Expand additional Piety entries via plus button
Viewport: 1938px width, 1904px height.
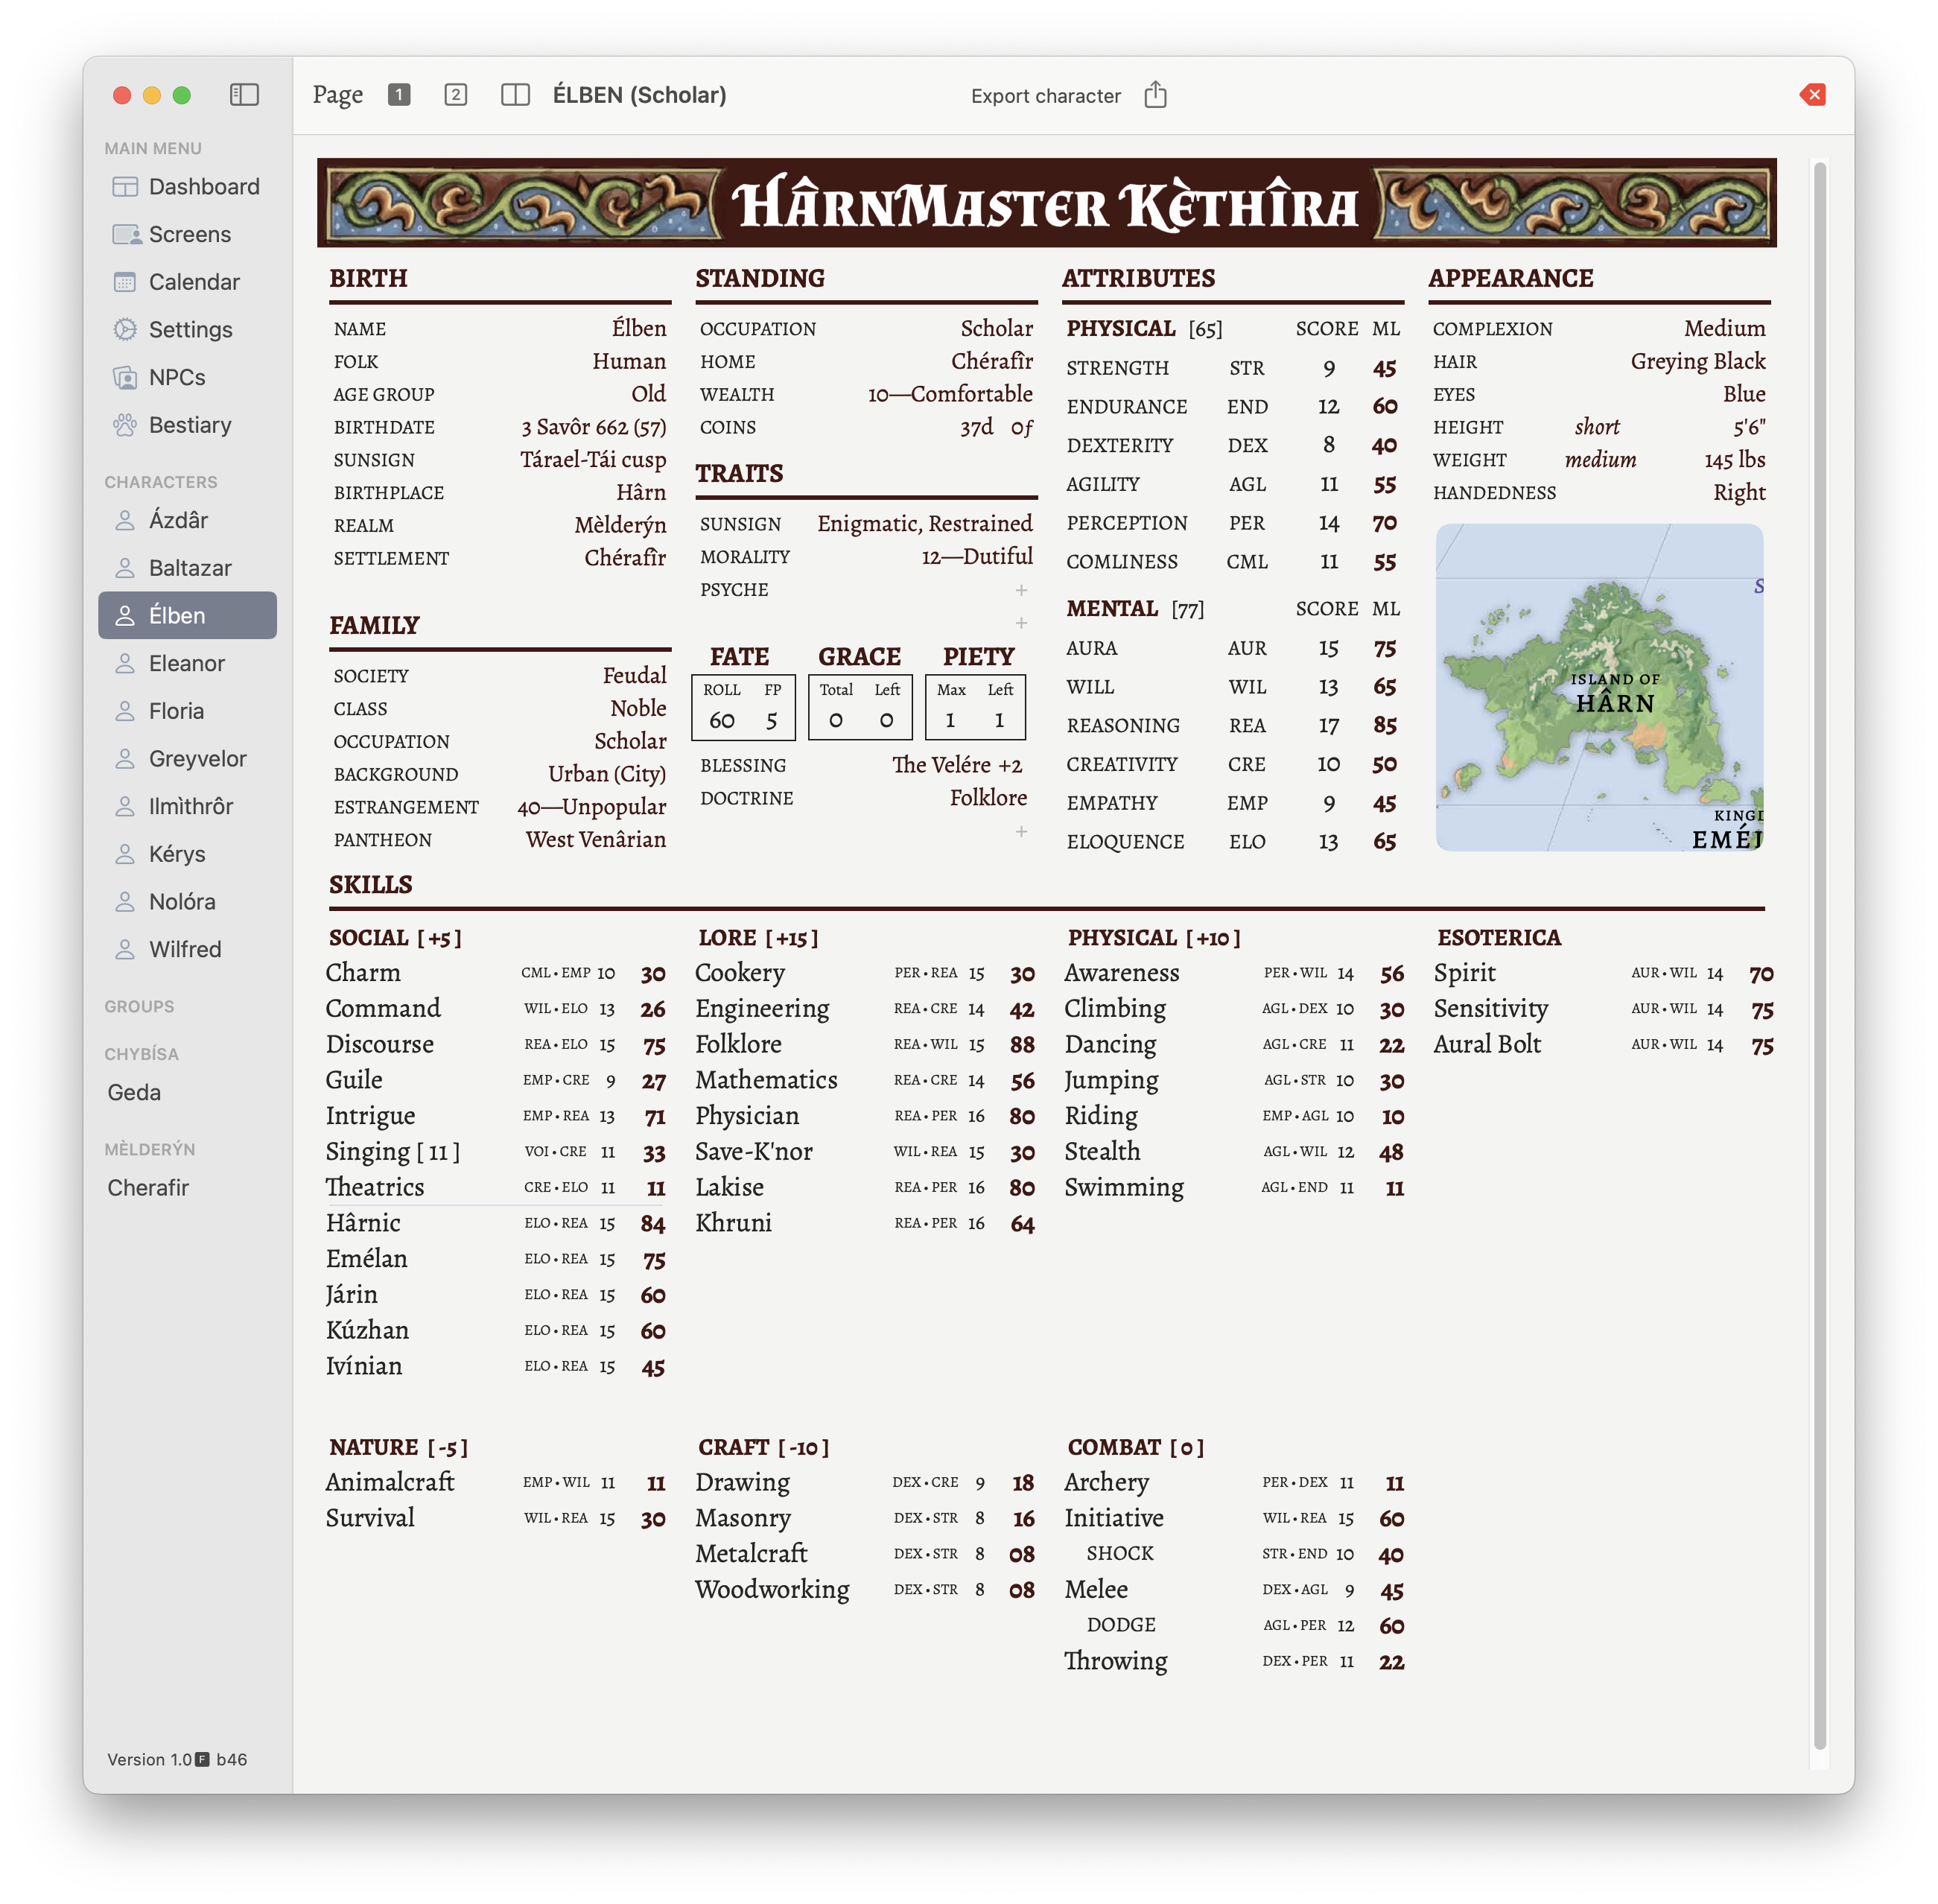1022,830
